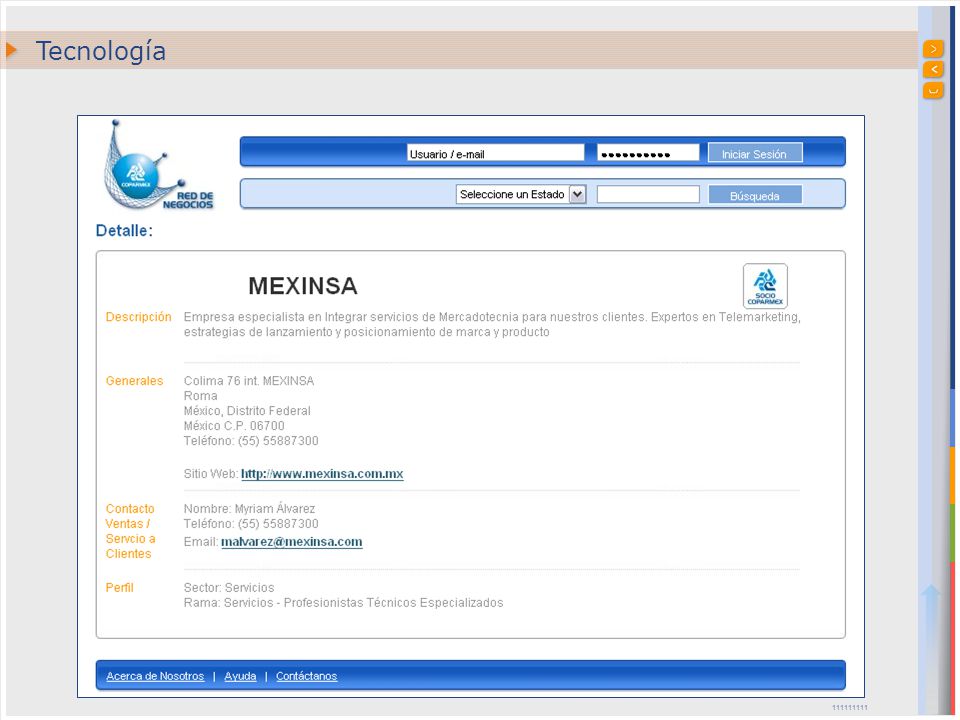
Task: Open the Seleccione un Estado dropdown
Action: pyautogui.click(x=521, y=195)
